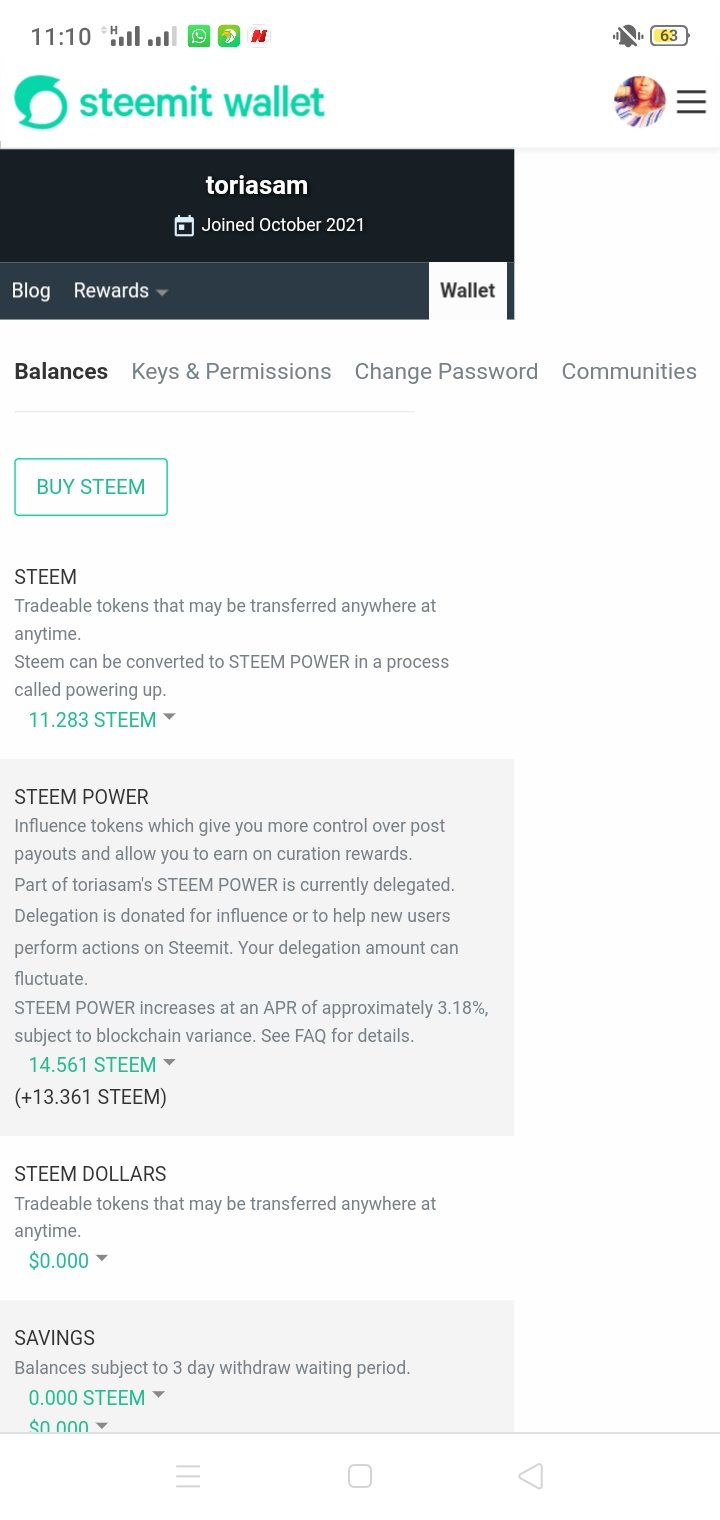
Task: Tap the Android back navigation triangle
Action: (x=530, y=1476)
